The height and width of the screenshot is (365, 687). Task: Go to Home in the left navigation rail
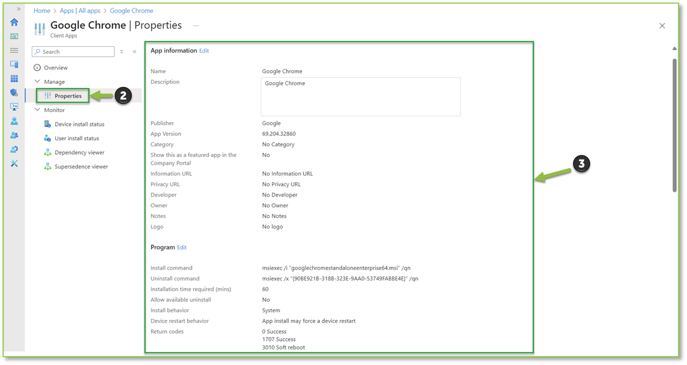point(14,22)
